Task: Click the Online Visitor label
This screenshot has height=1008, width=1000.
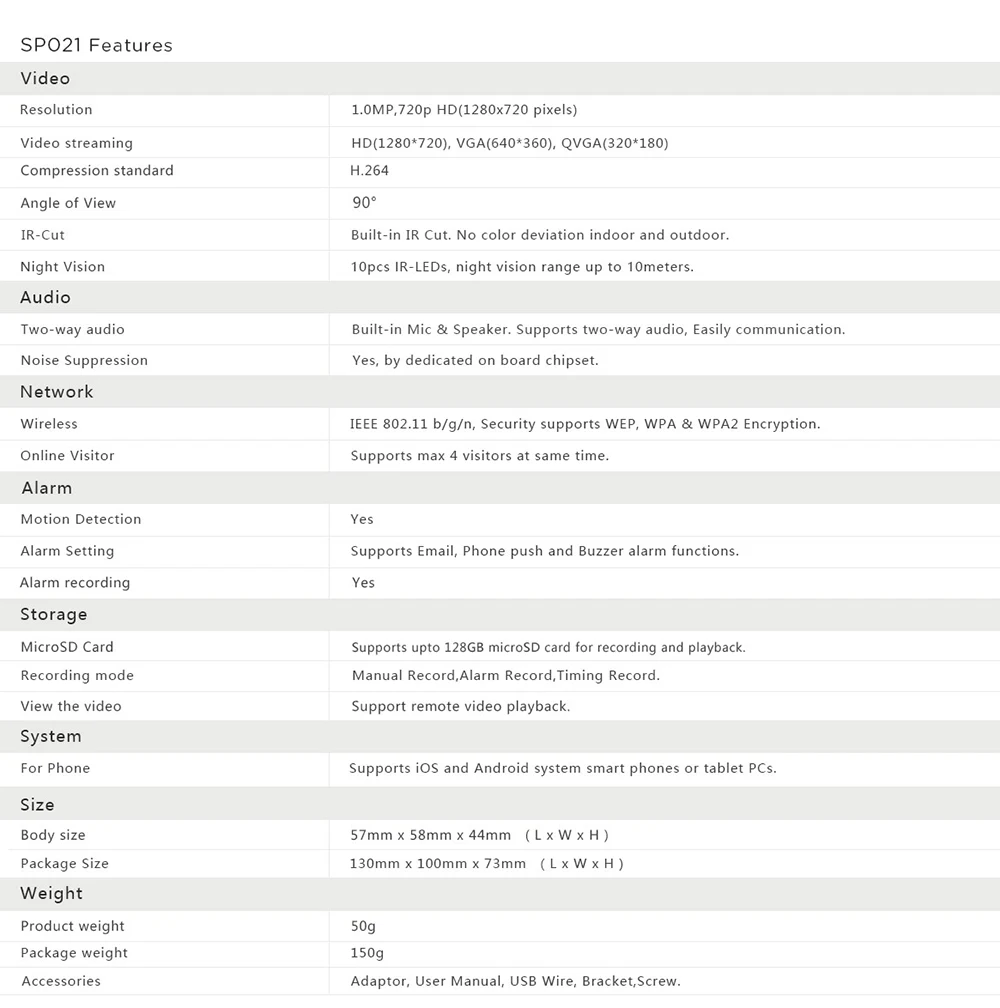Action: click(67, 456)
